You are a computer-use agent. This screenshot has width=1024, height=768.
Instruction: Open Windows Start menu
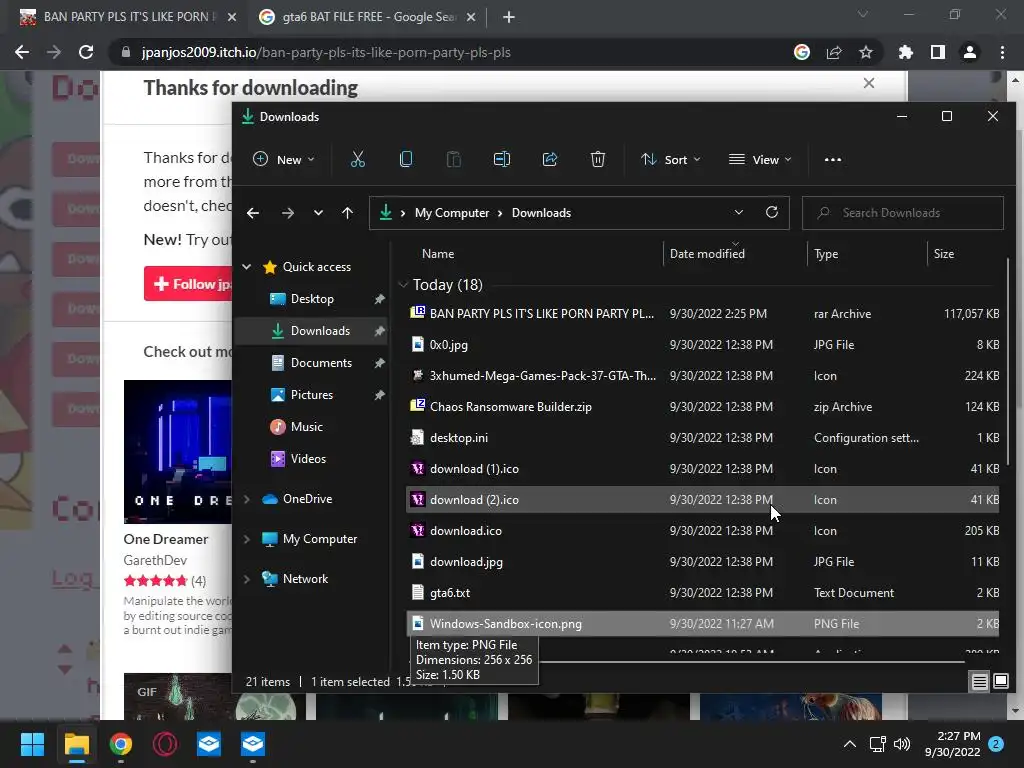click(32, 744)
